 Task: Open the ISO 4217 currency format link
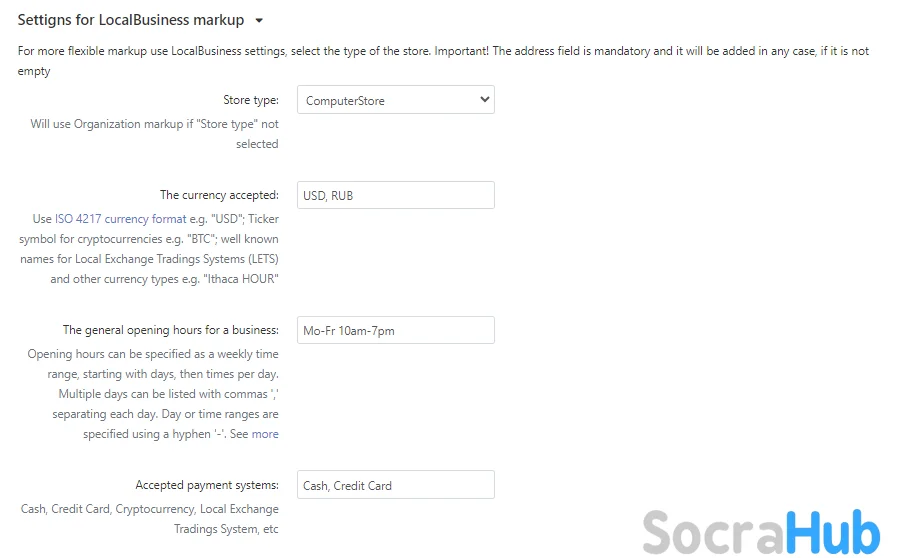[120, 219]
